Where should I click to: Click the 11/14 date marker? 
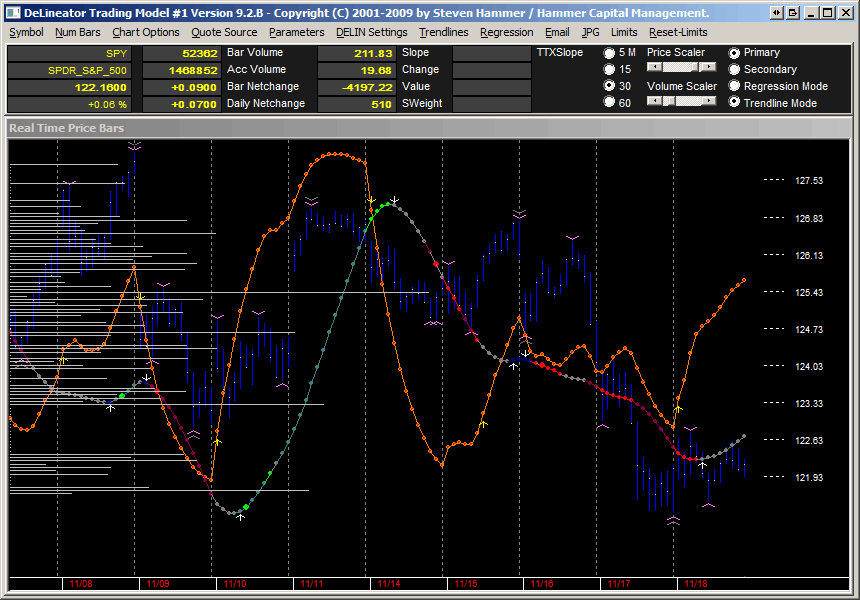click(389, 584)
